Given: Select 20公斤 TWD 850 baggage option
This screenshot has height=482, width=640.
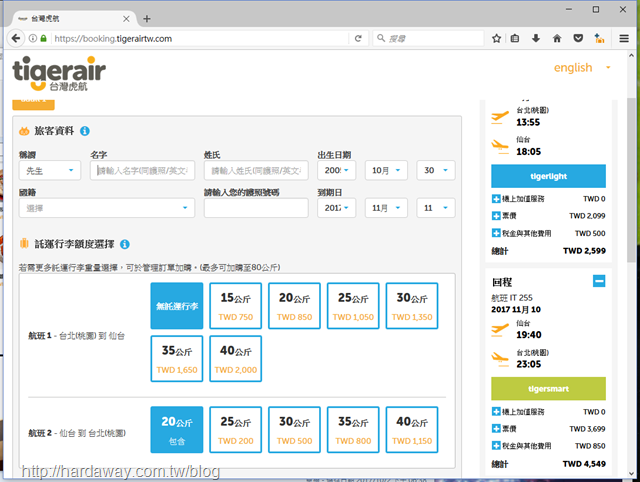Looking at the screenshot, I should pyautogui.click(x=294, y=306).
